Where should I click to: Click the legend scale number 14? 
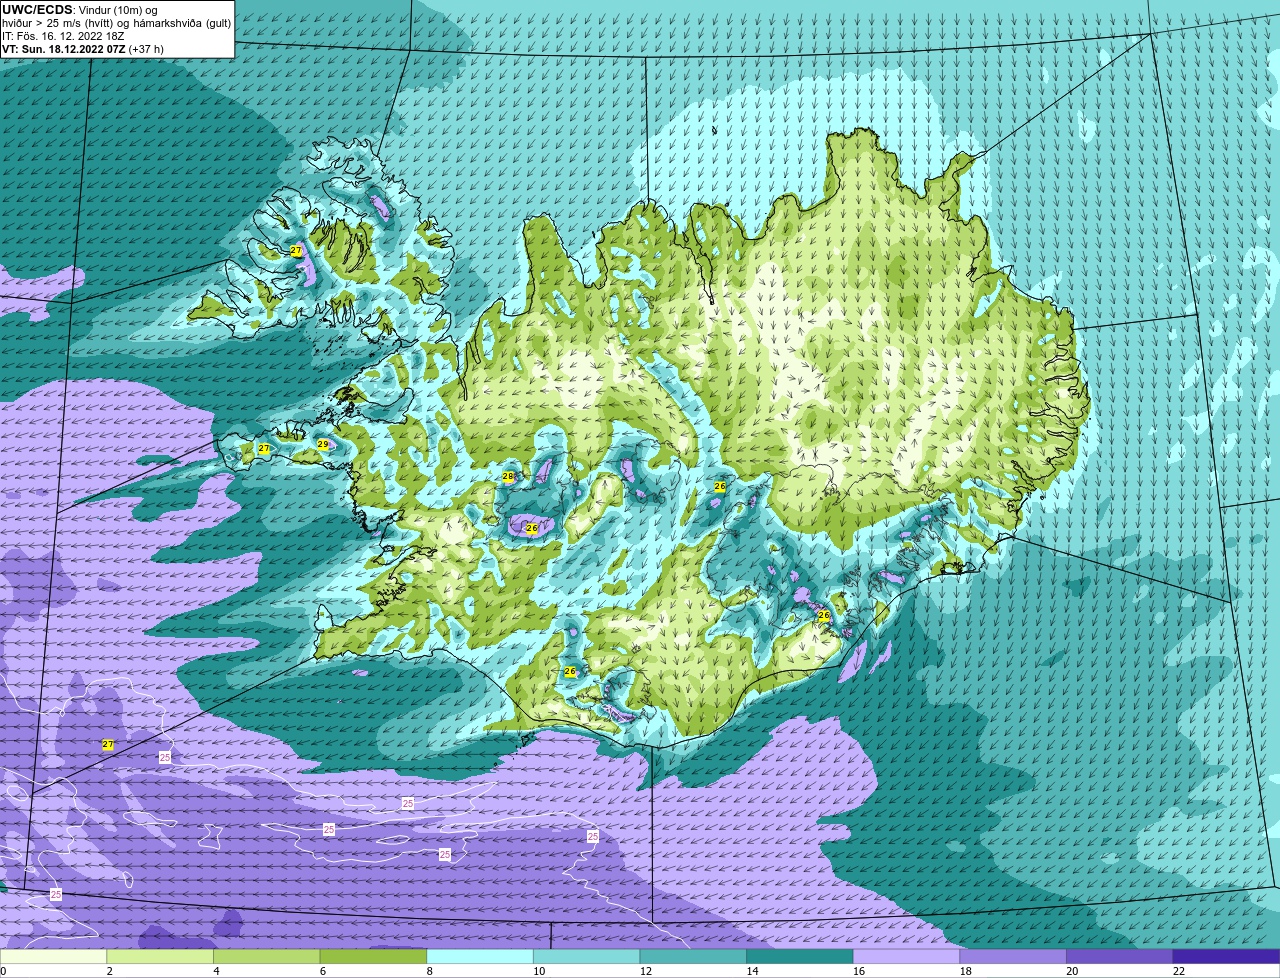(x=752, y=971)
